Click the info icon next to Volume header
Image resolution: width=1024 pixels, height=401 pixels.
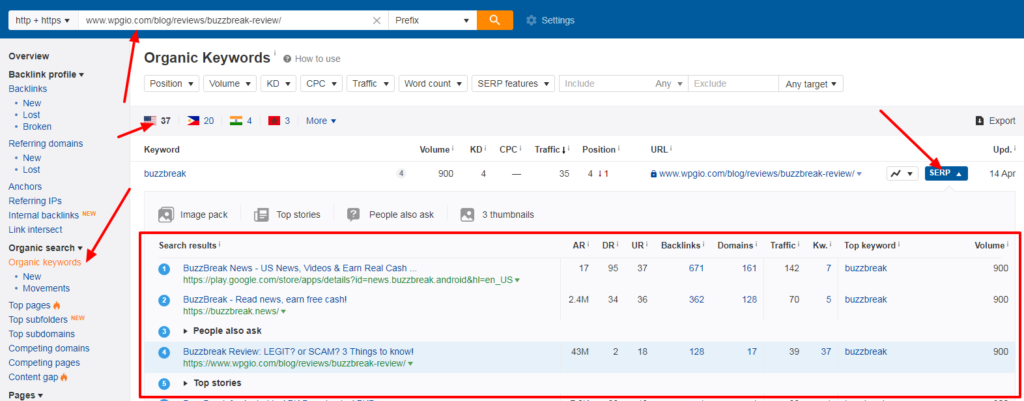point(453,149)
